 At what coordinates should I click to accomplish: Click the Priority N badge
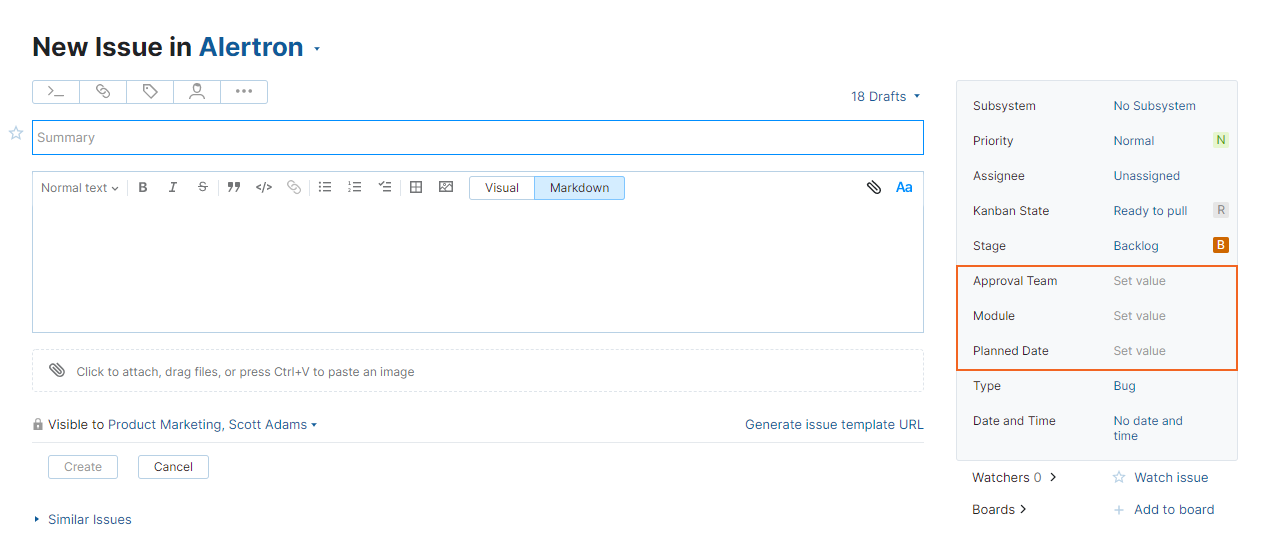tap(1220, 141)
